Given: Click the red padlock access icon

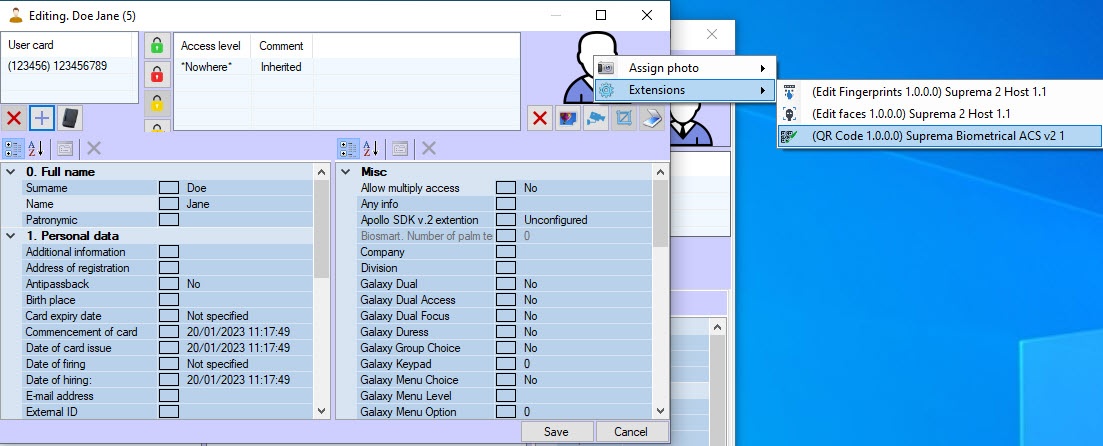Looking at the screenshot, I should (x=158, y=75).
